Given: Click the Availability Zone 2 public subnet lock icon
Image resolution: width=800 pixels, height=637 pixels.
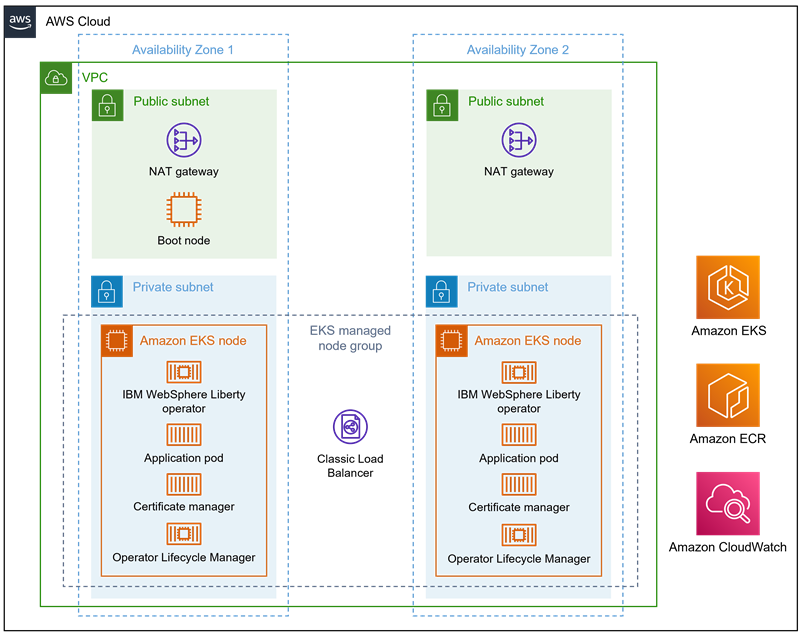Looking at the screenshot, I should pyautogui.click(x=442, y=106).
